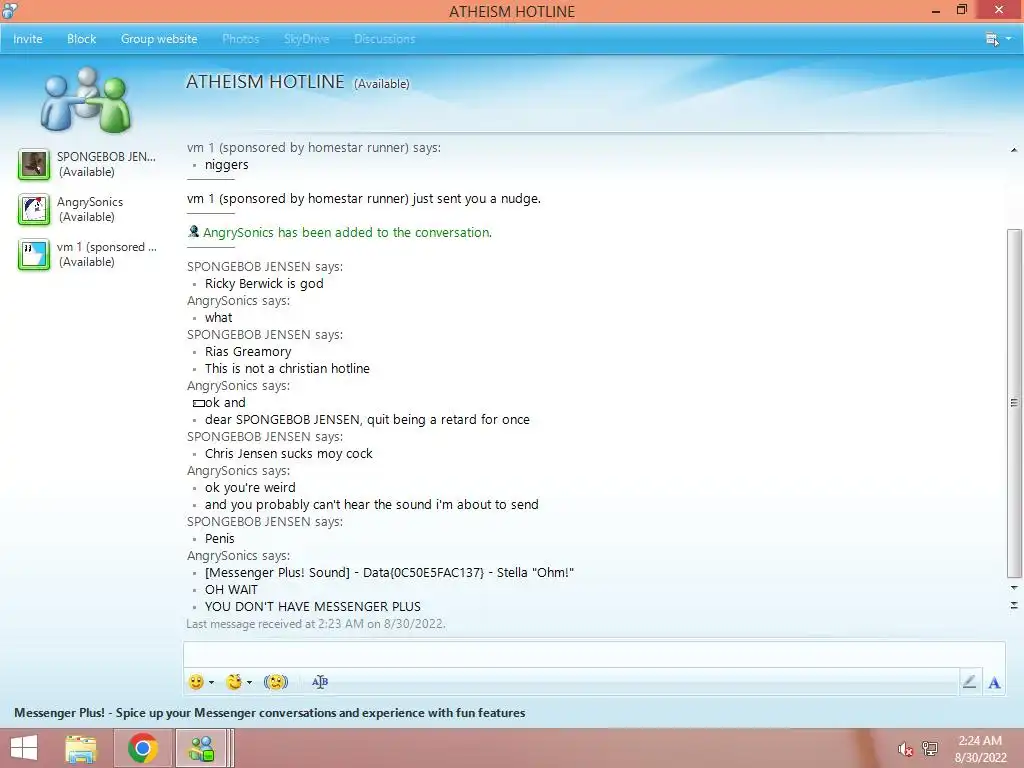Click 'YOU DON'T HAVE MESSENGER PLUS' message
The height and width of the screenshot is (768, 1024).
click(x=313, y=606)
